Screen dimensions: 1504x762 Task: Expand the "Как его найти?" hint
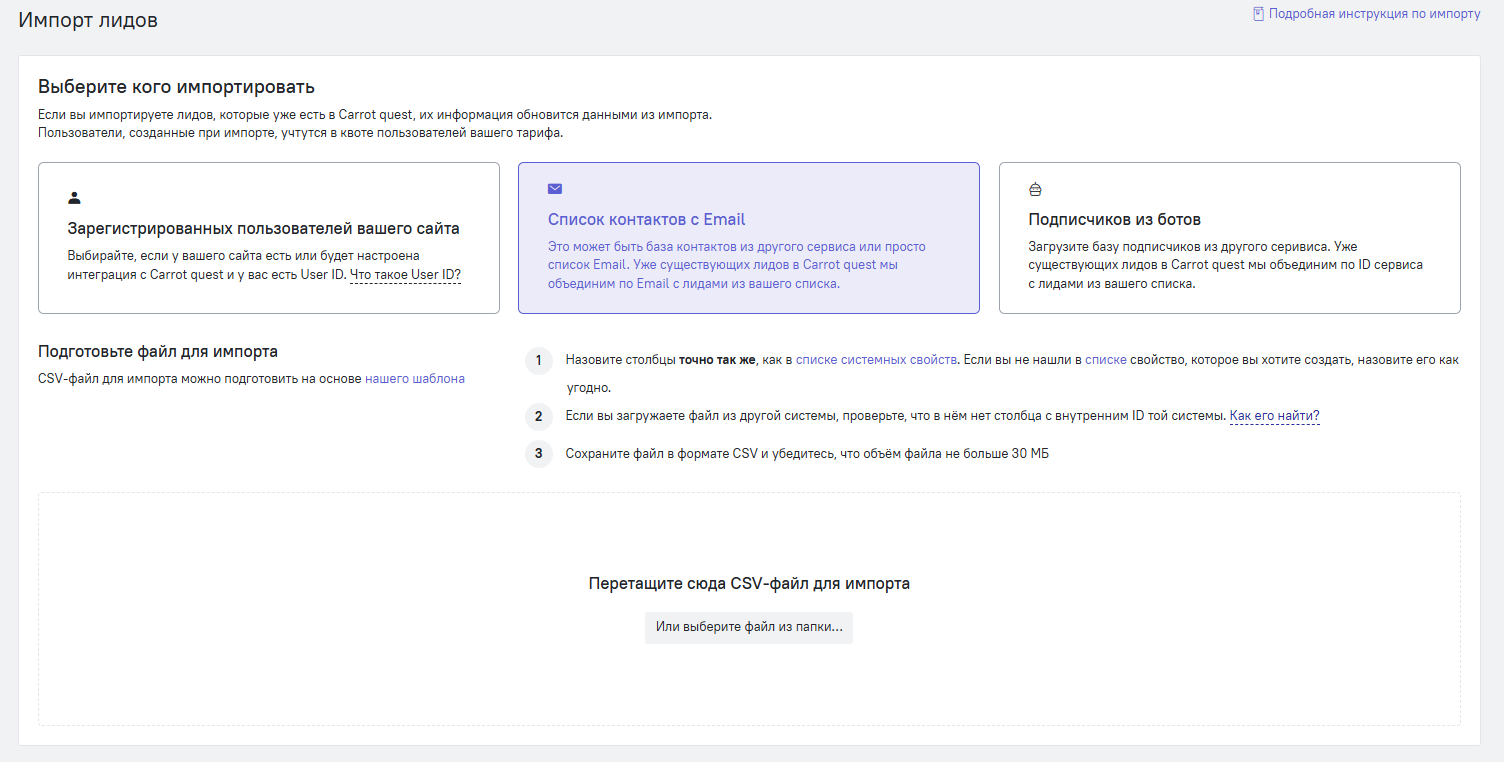[1274, 416]
